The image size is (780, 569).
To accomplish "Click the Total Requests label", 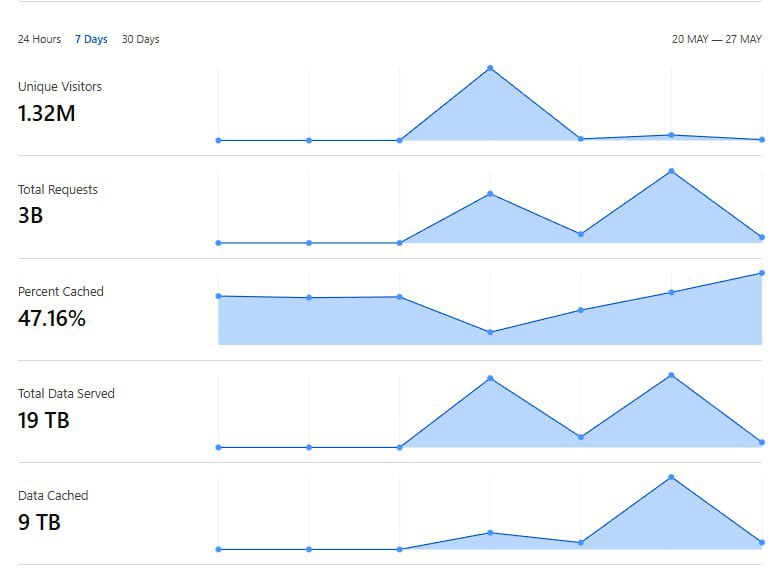I will point(58,189).
